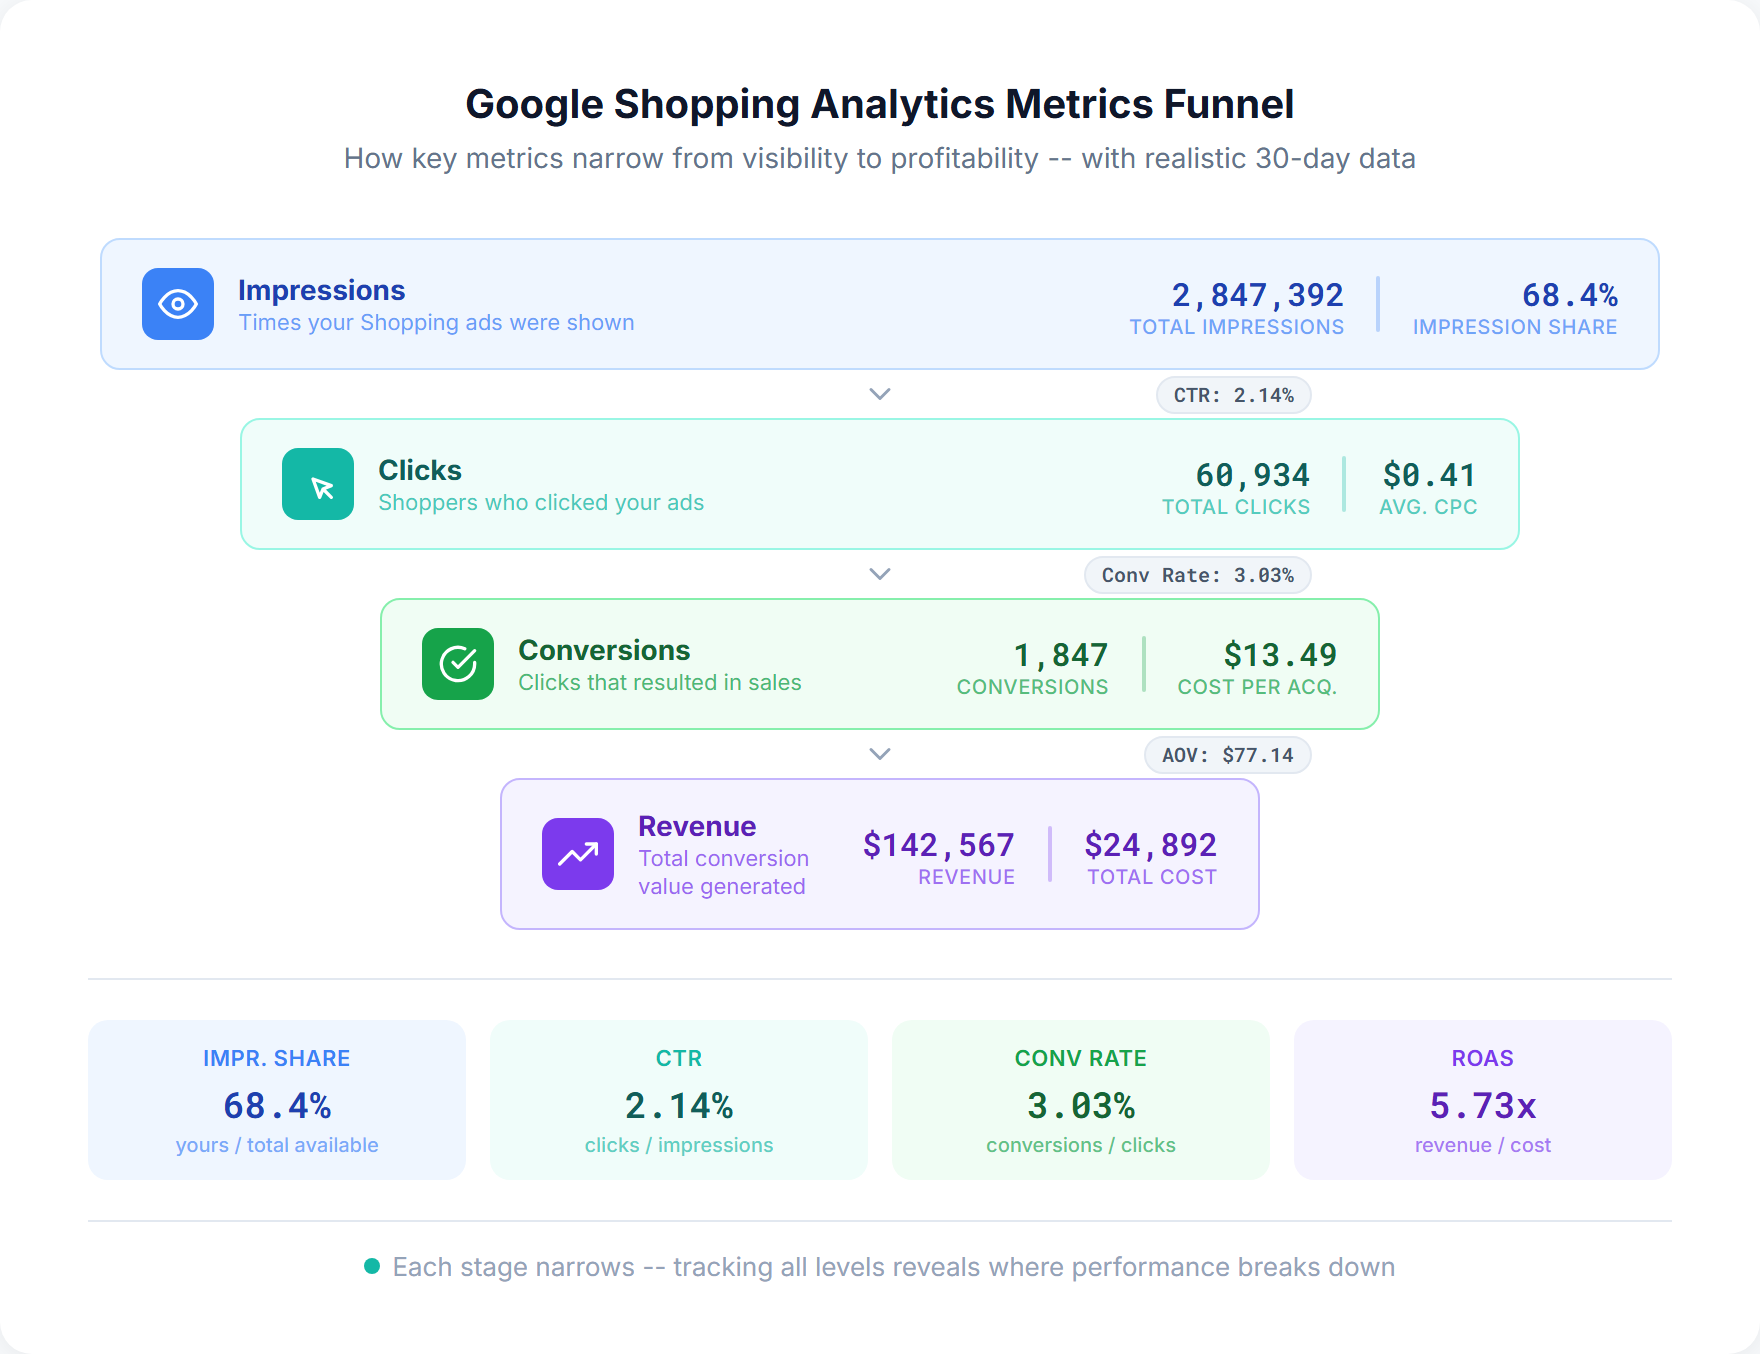
Task: Select the IMPR. SHARE summary card
Action: coord(277,1100)
